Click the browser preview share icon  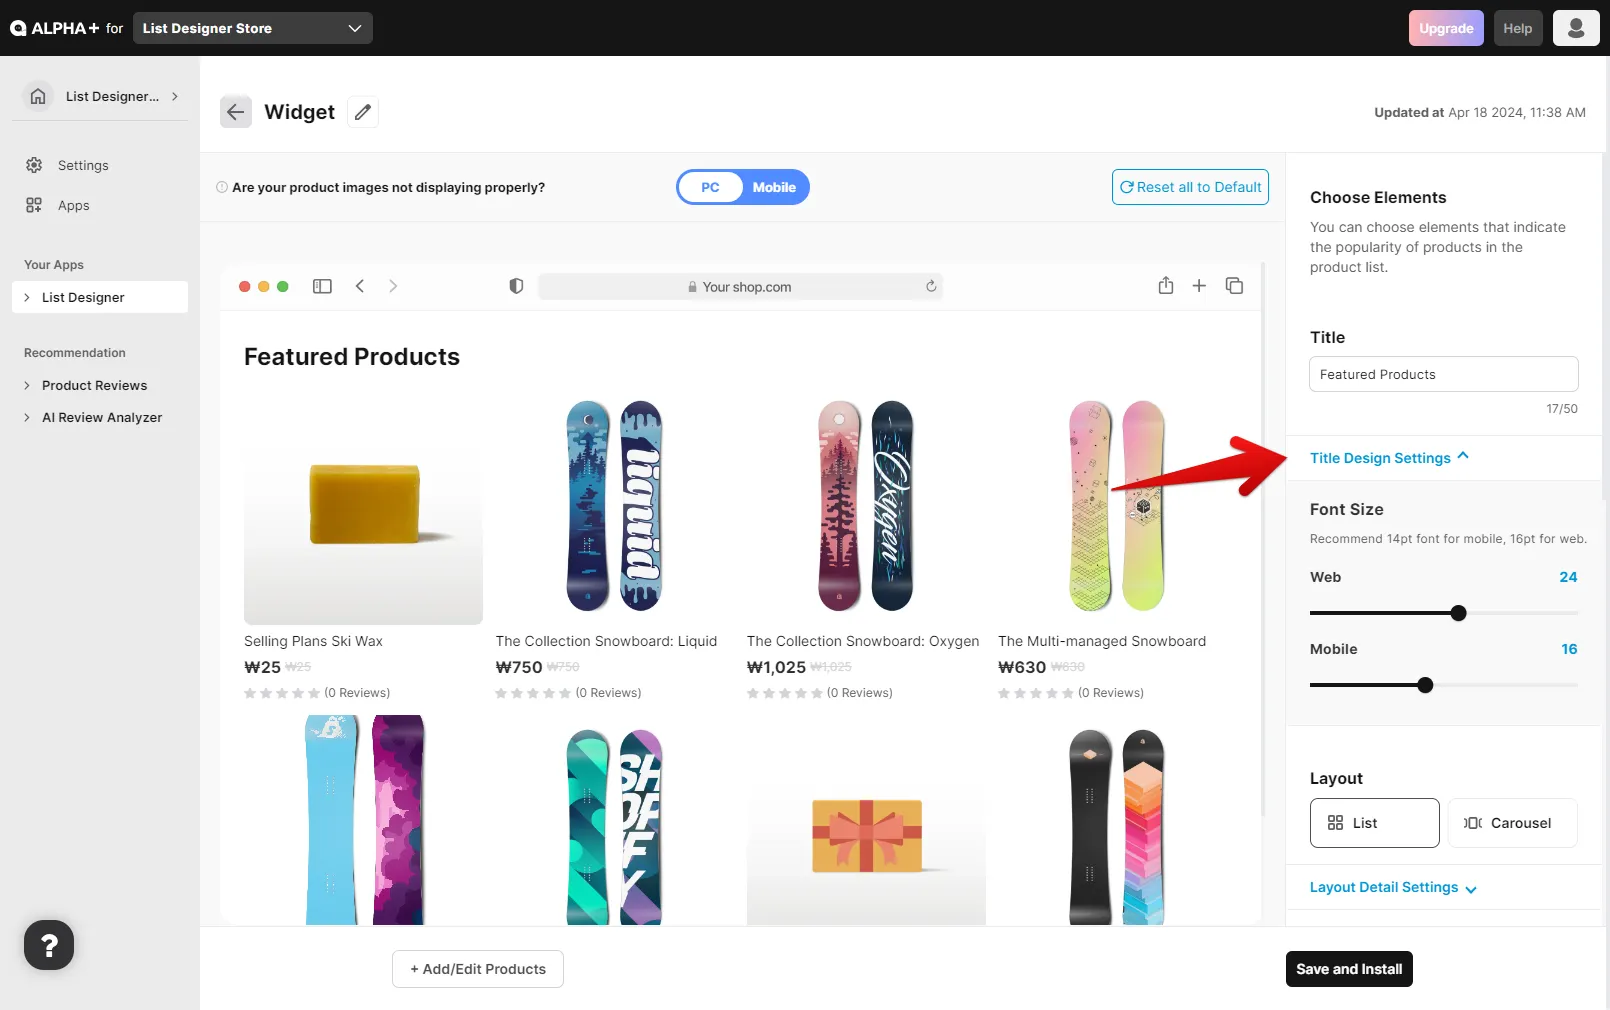[x=1165, y=286]
